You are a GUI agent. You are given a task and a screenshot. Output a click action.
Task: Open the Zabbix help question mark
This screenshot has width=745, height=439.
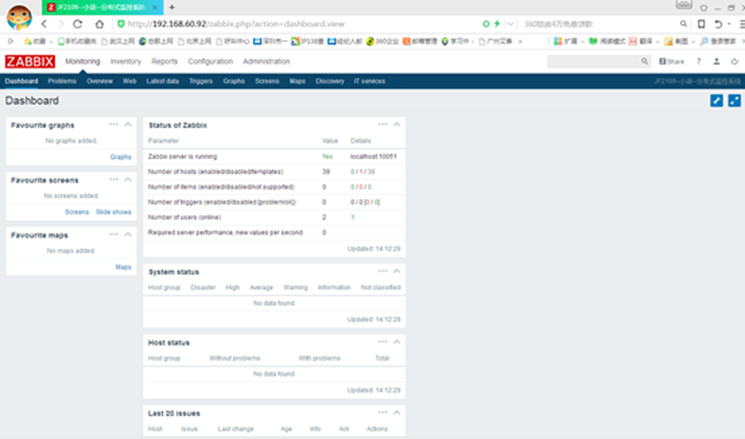point(698,61)
